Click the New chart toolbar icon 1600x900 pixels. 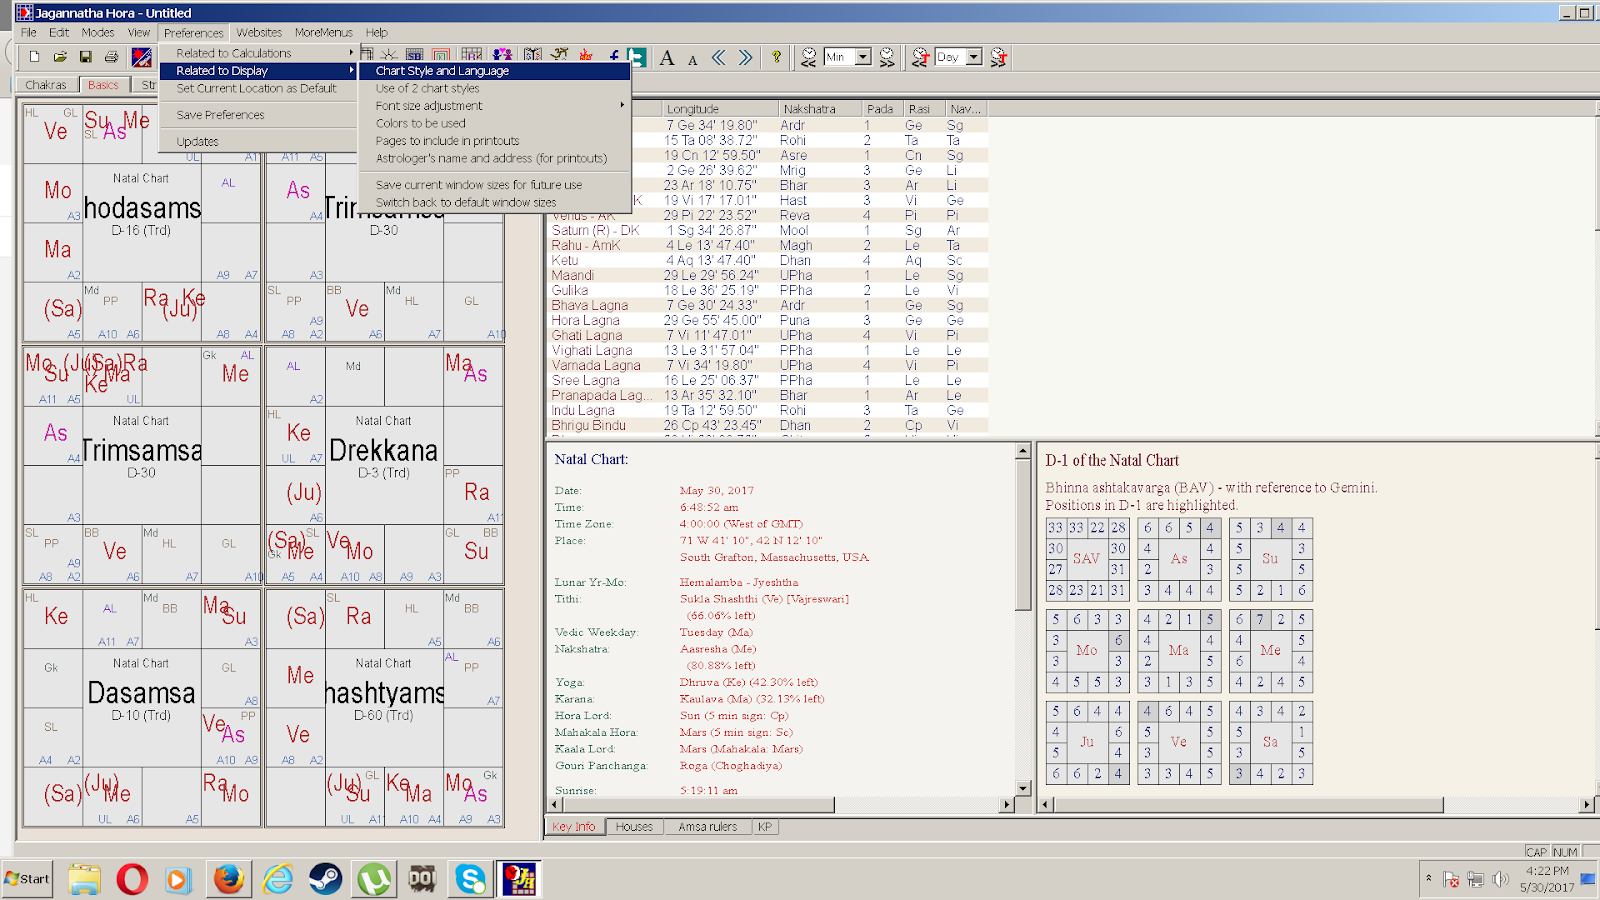point(34,57)
